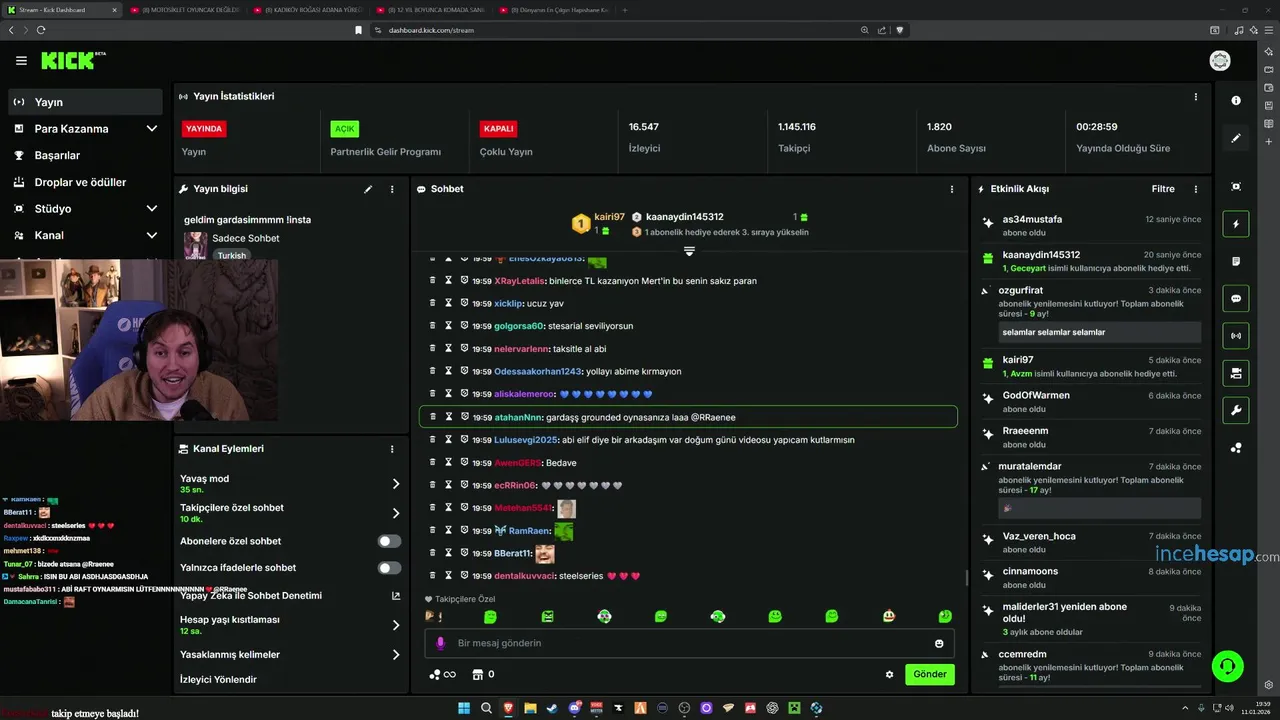Screen dimensions: 1280x720
Task: Reload the page with browser refresh
Action: coord(41,30)
